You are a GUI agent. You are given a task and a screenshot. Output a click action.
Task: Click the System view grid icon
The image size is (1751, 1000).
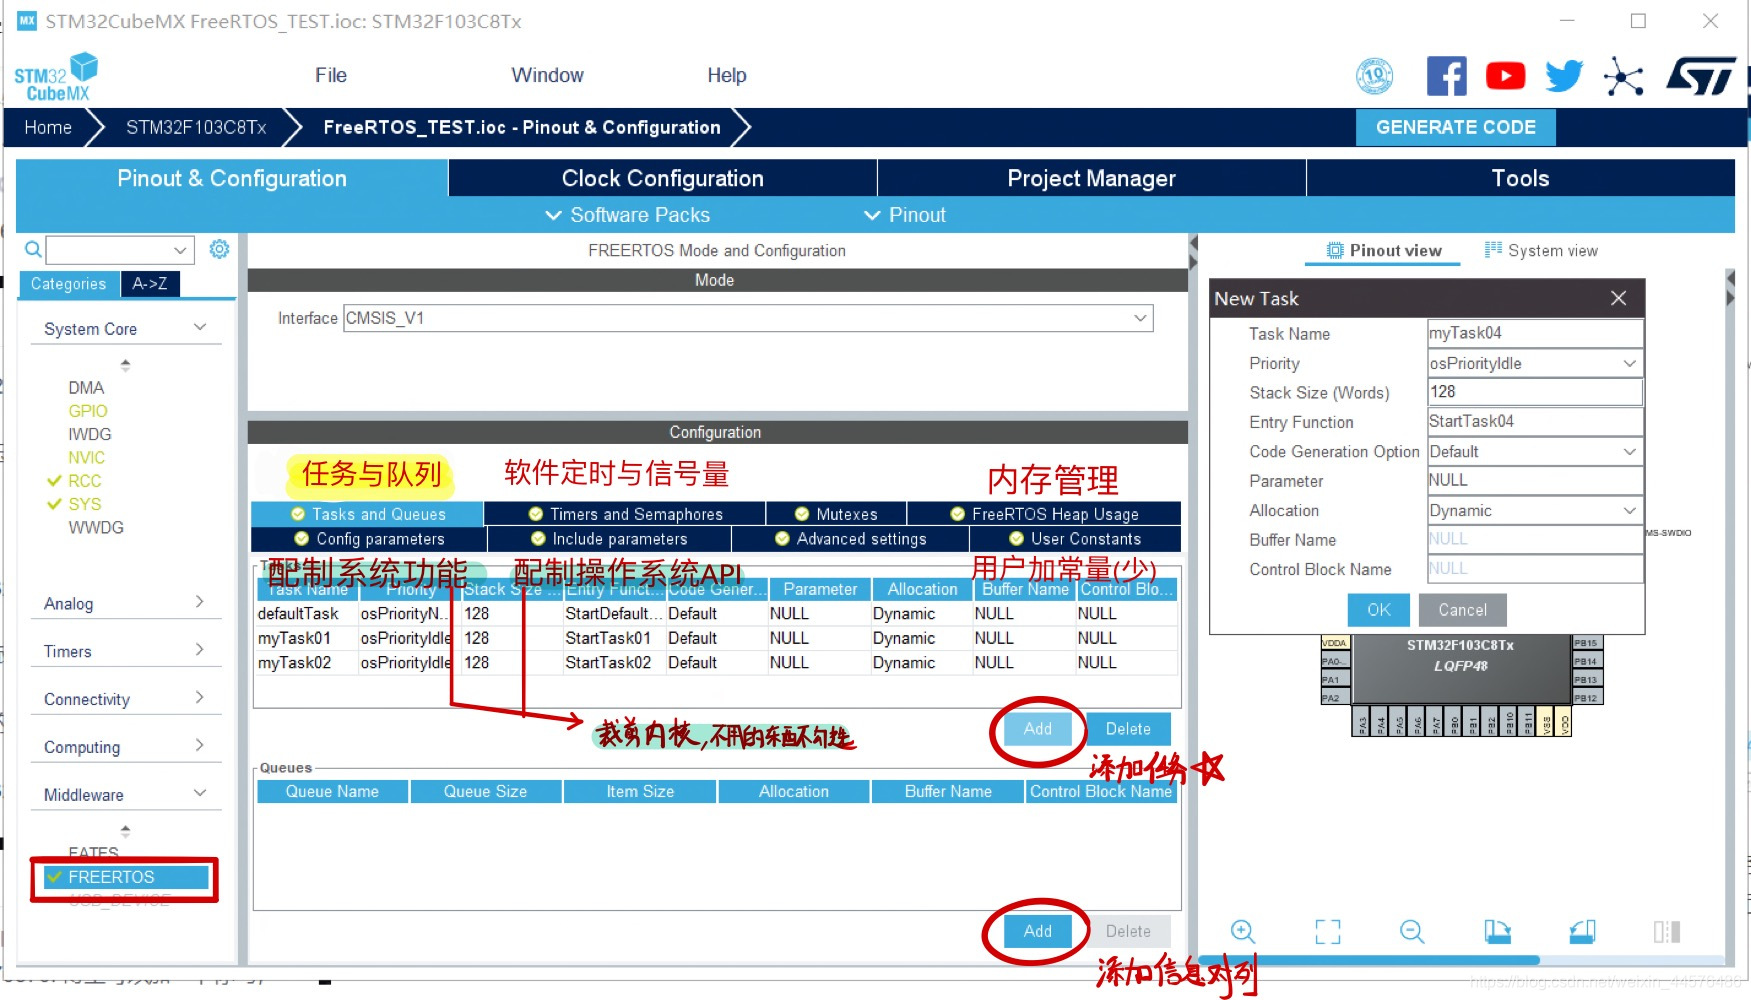tap(1493, 250)
